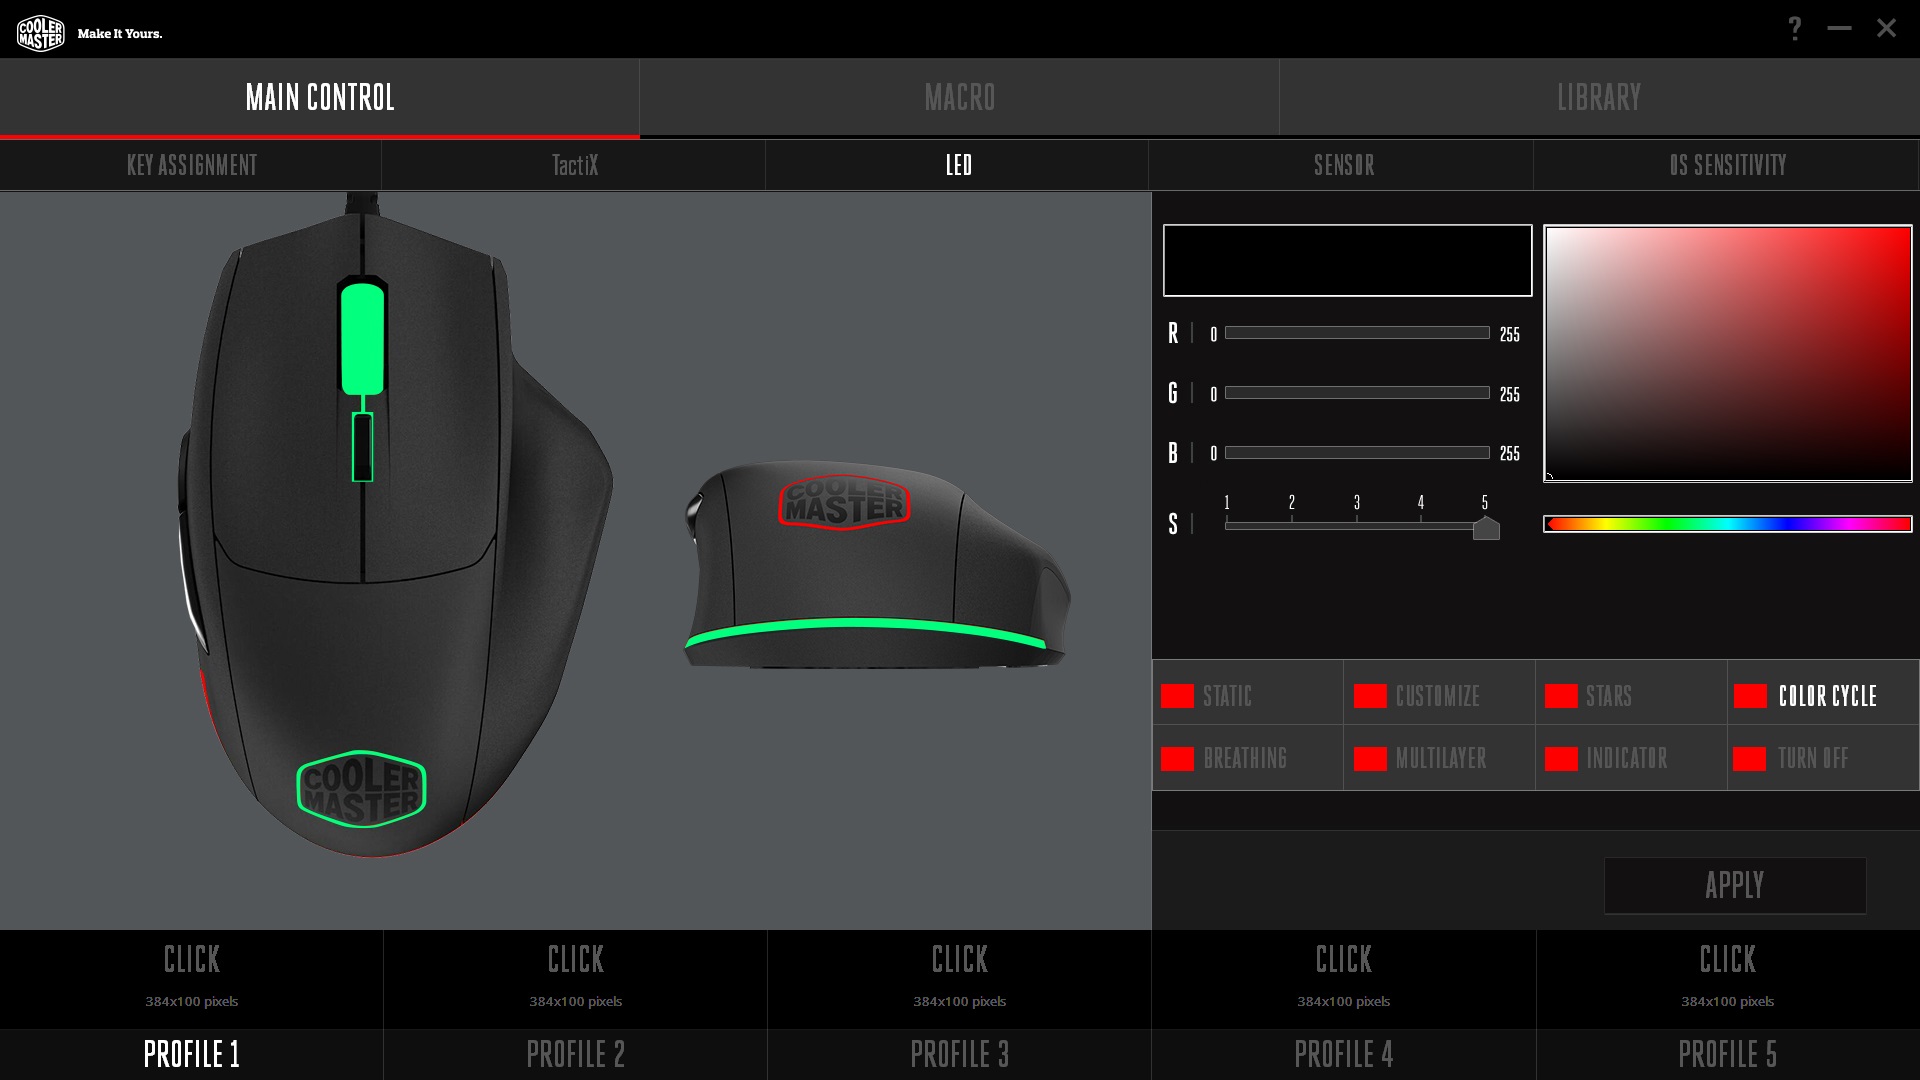Click the CLICK image slot above PROFILE 1
Image resolution: width=1920 pixels, height=1080 pixels.
pyautogui.click(x=191, y=979)
